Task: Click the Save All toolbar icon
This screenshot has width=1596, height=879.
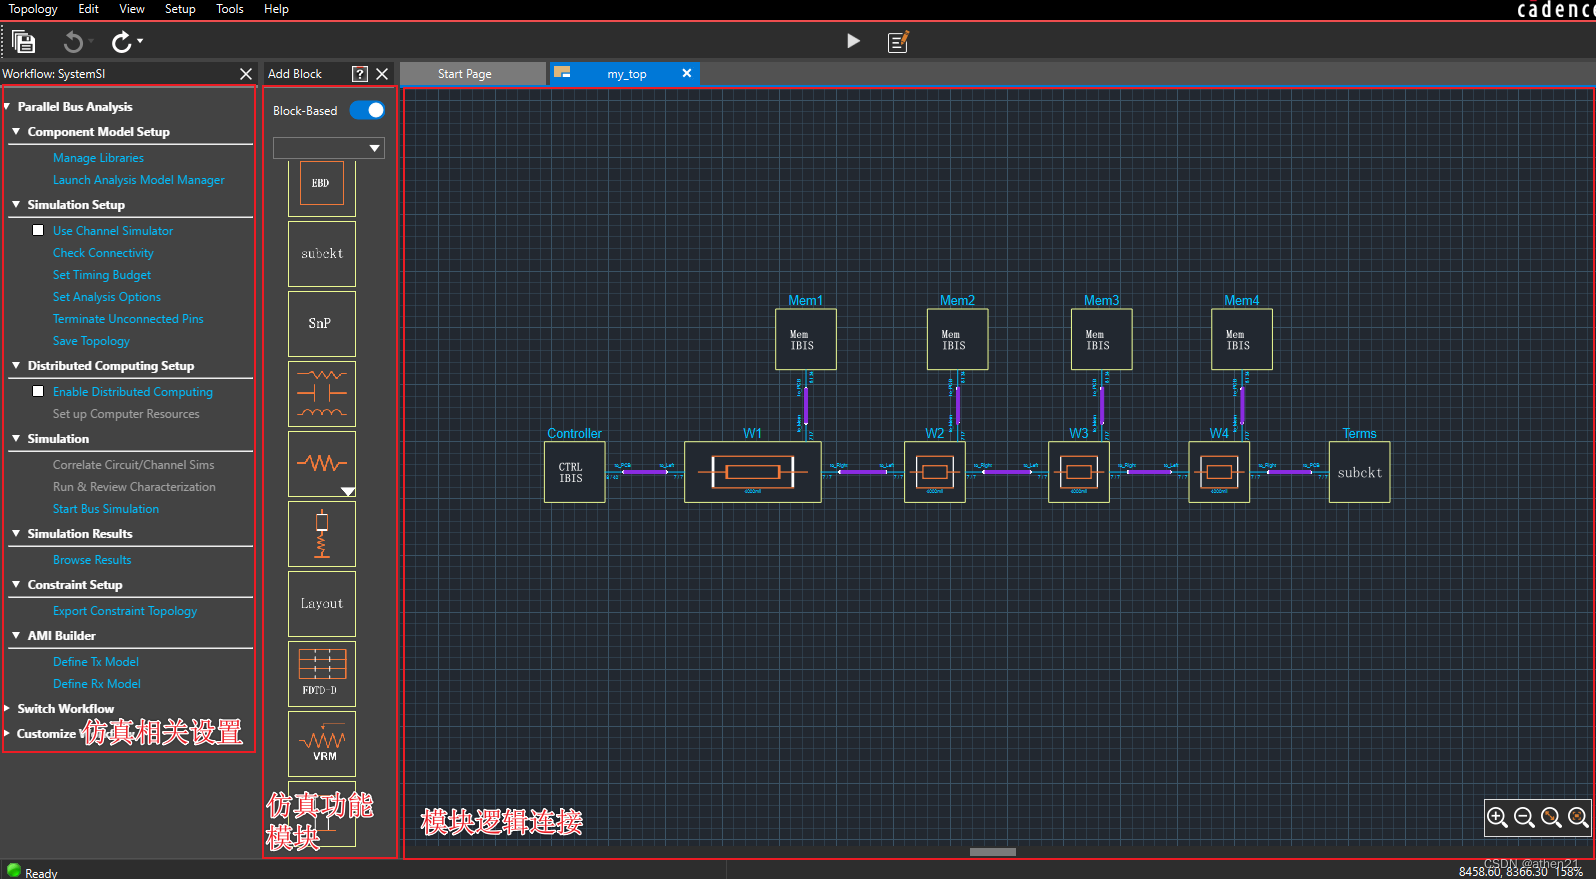Action: click(x=24, y=41)
